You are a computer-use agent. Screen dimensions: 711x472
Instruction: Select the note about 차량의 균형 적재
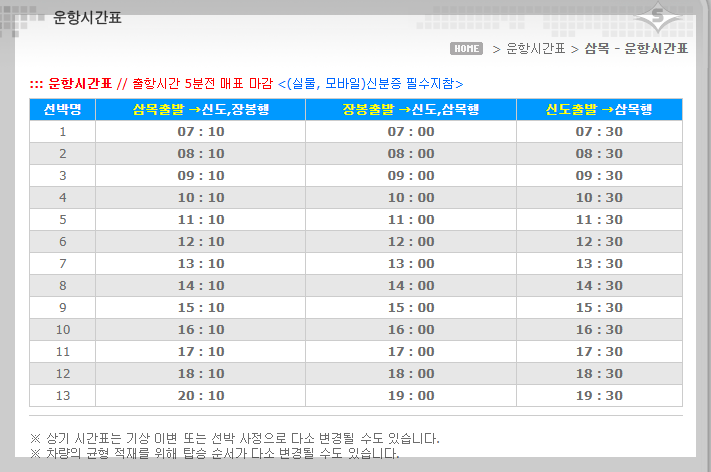(x=214, y=453)
